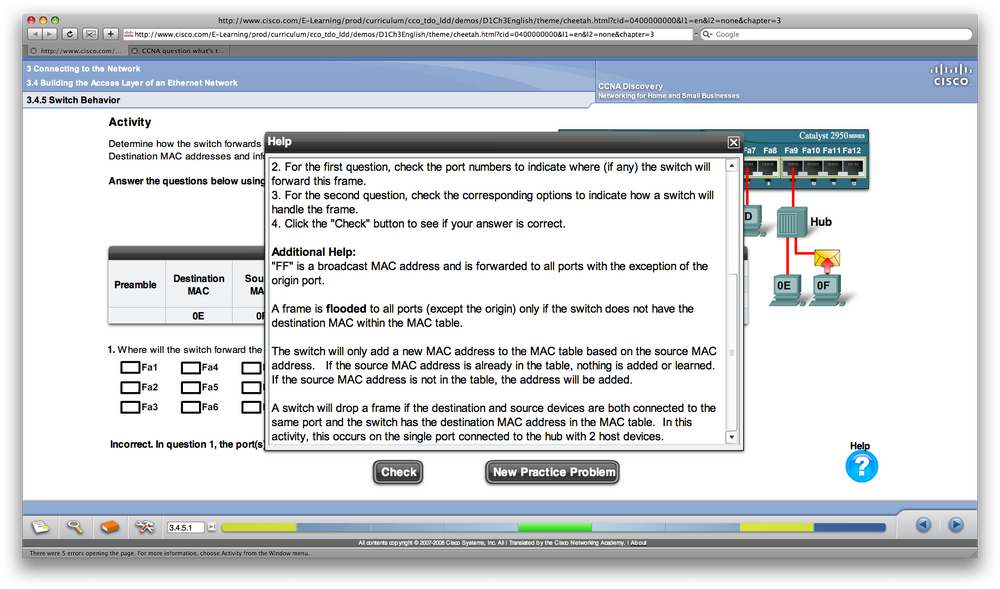
Task: Close the Help dialog with X
Action: point(733,142)
